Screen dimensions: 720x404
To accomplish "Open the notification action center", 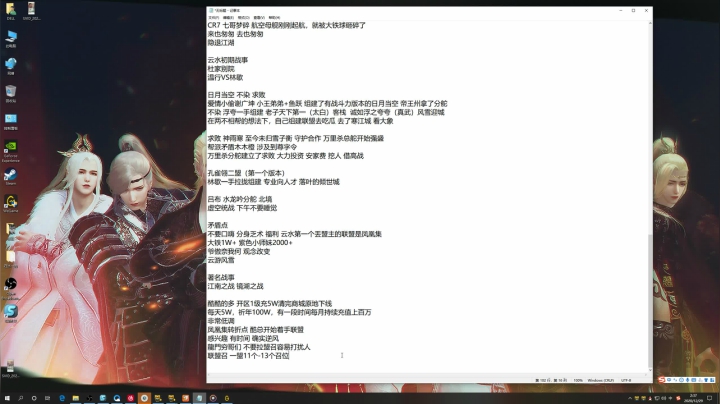I will (710, 398).
